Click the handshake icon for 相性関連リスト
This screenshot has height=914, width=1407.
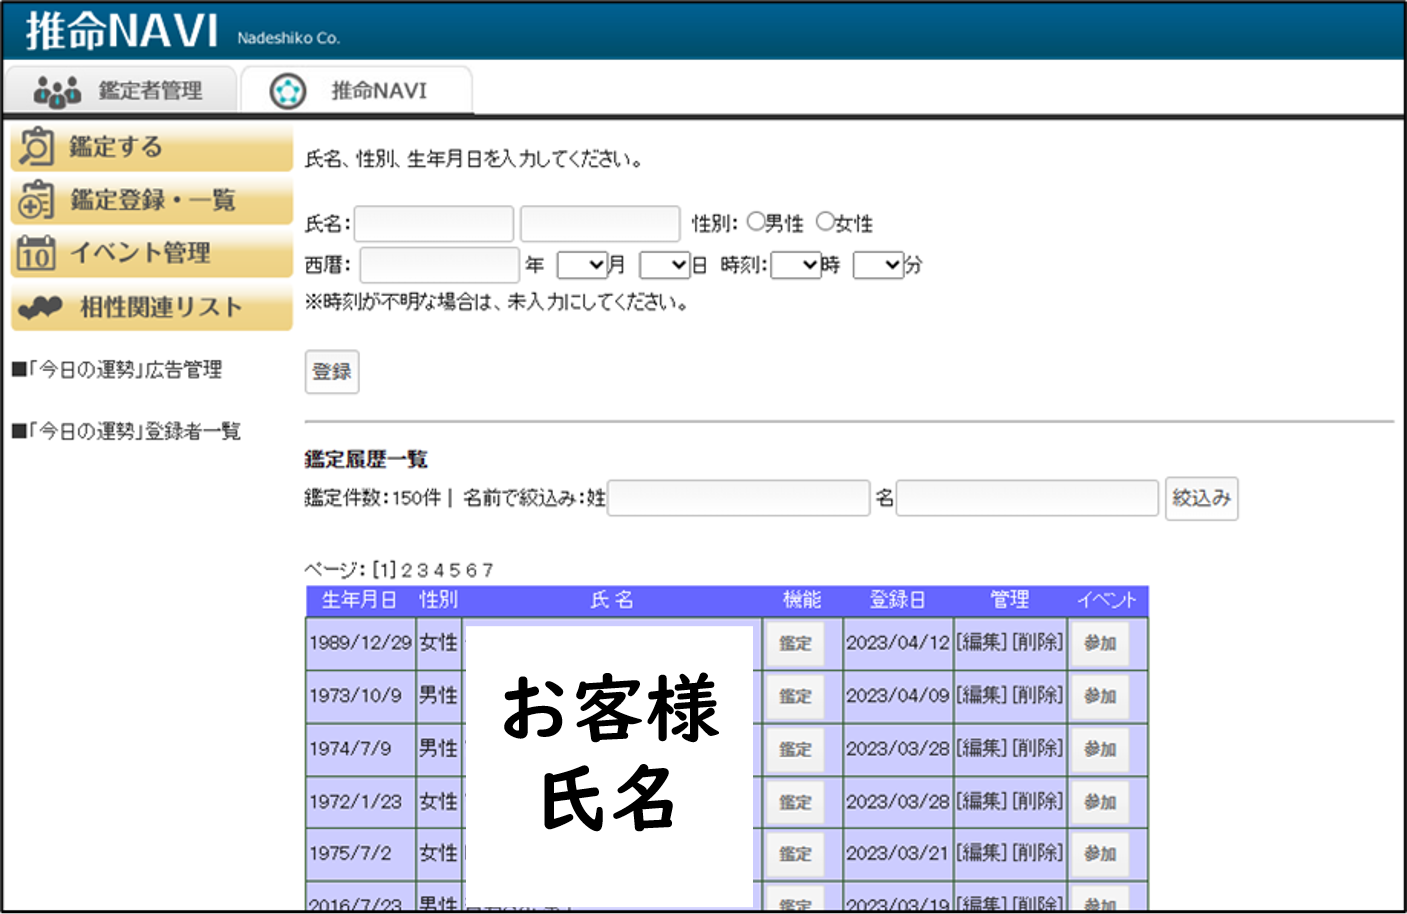point(41,308)
